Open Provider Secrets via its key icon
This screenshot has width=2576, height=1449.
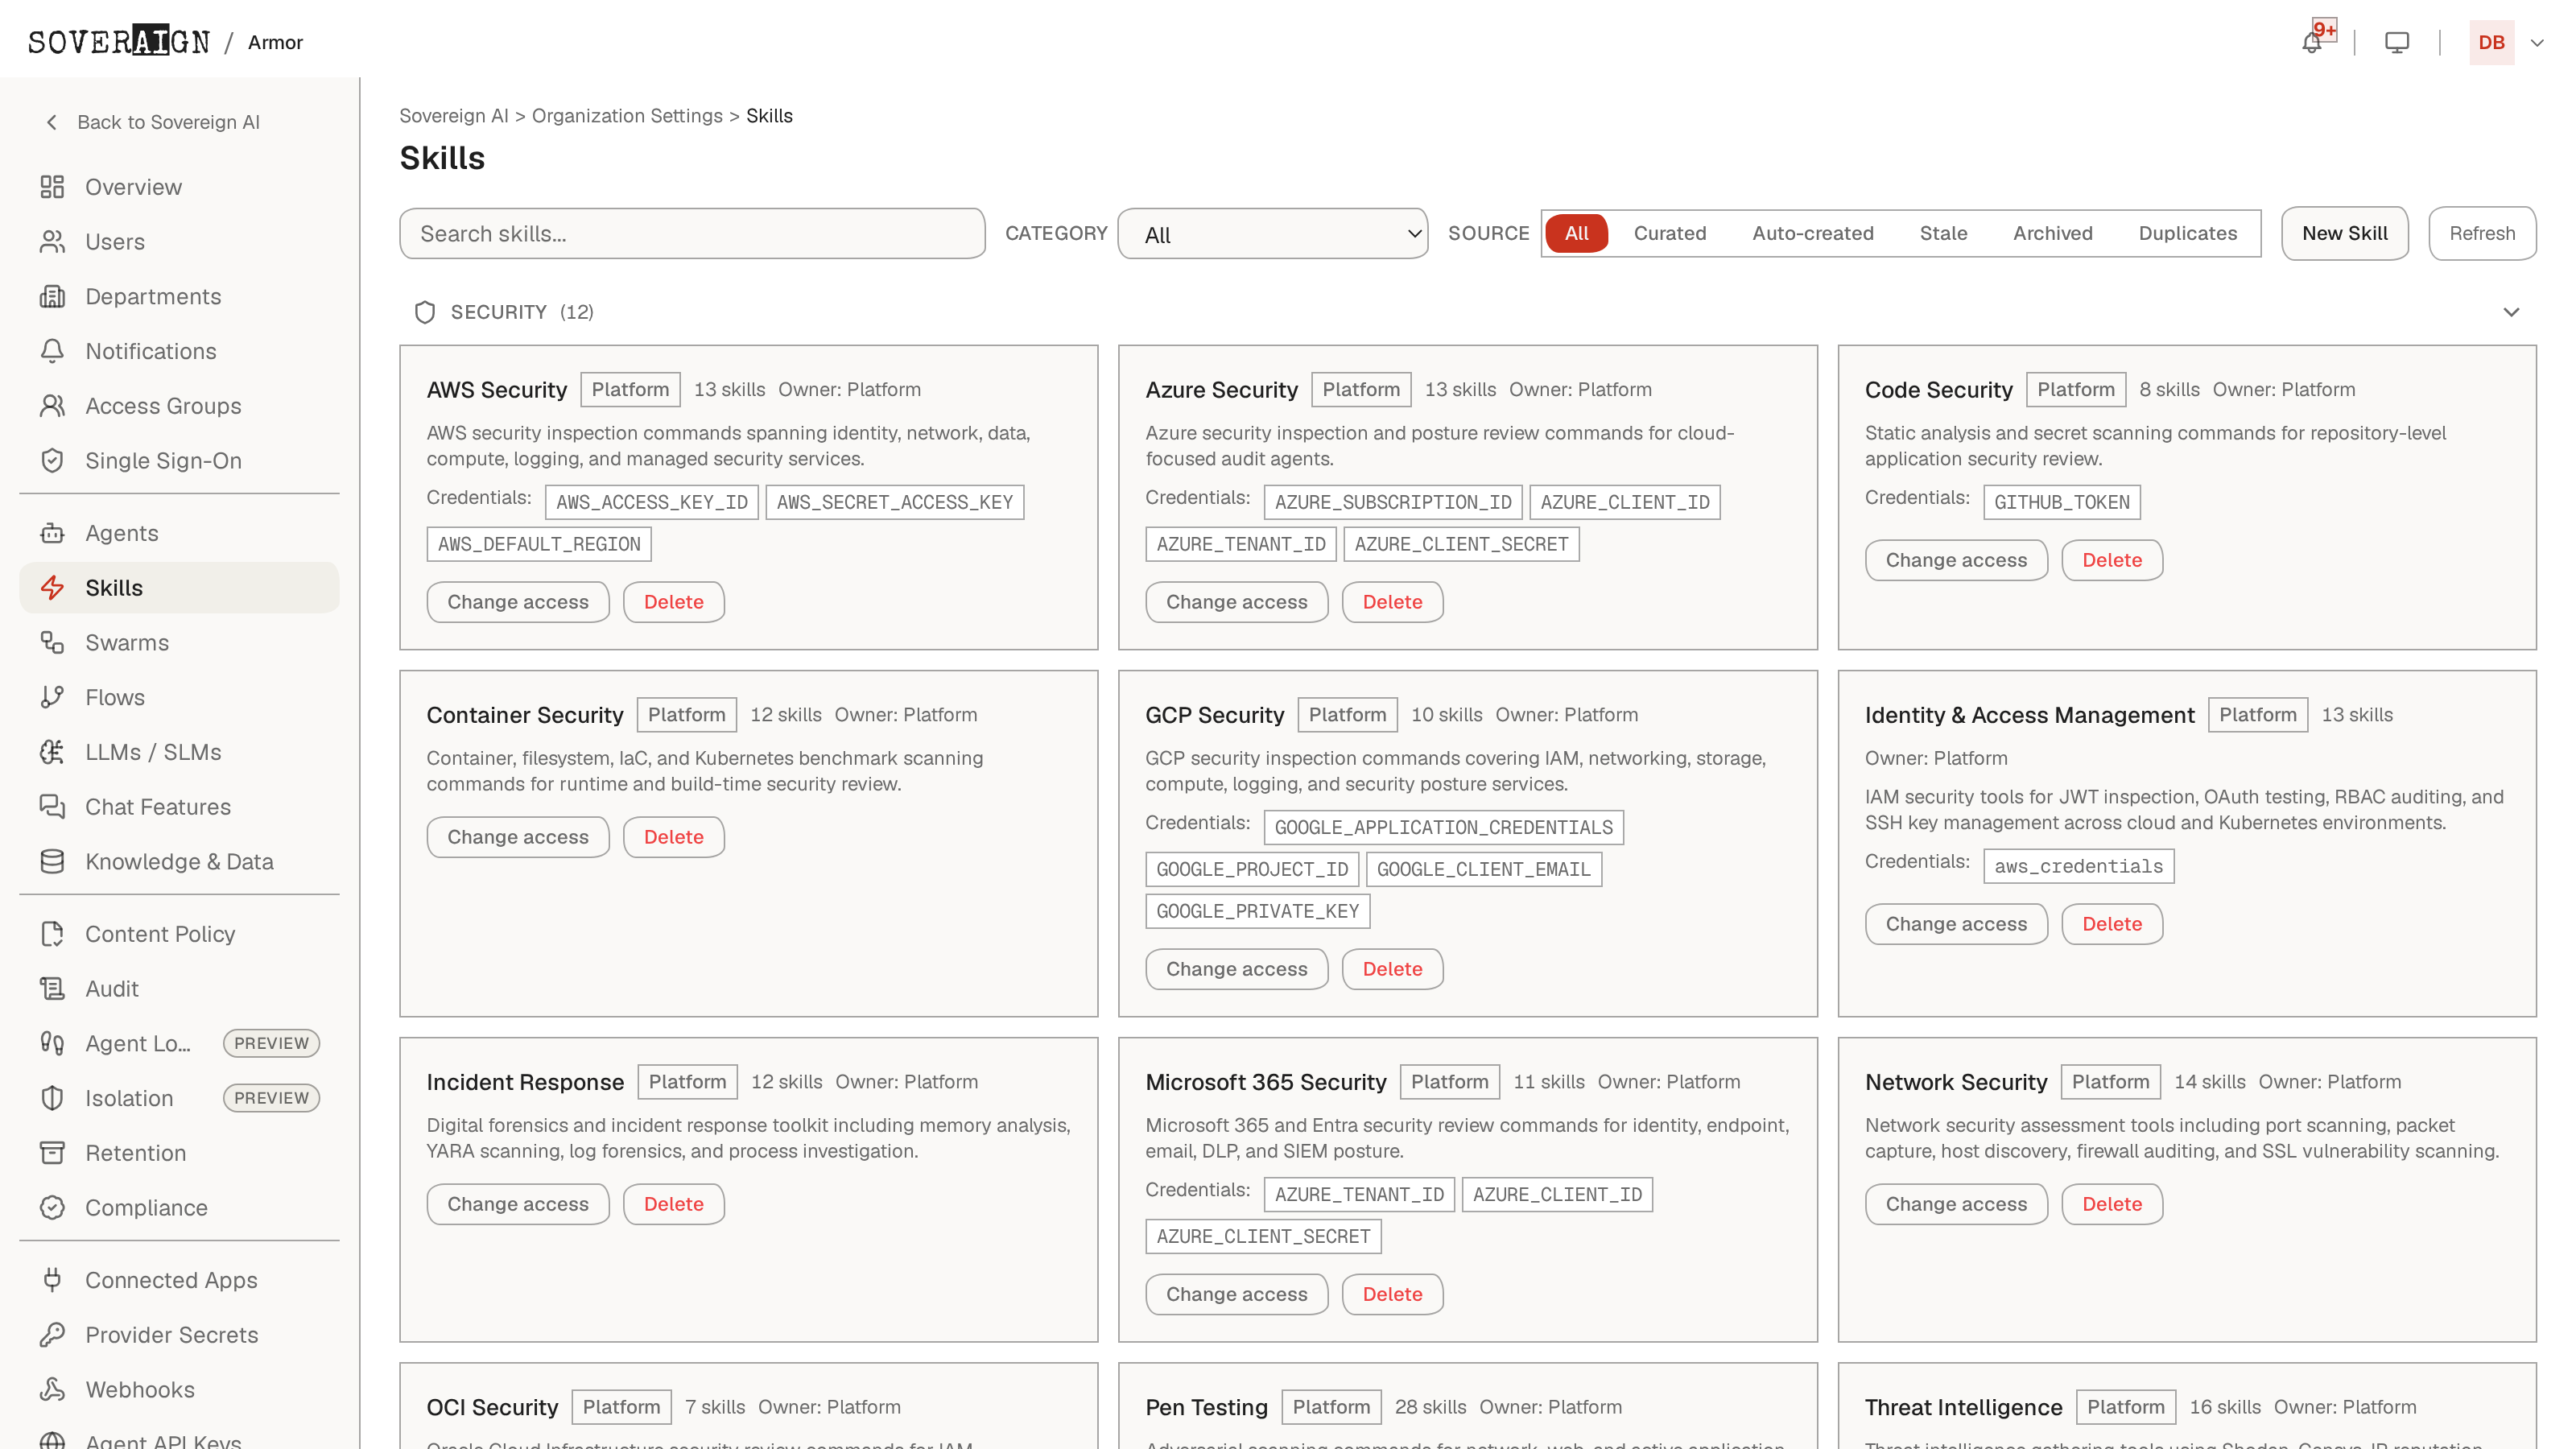[52, 1335]
